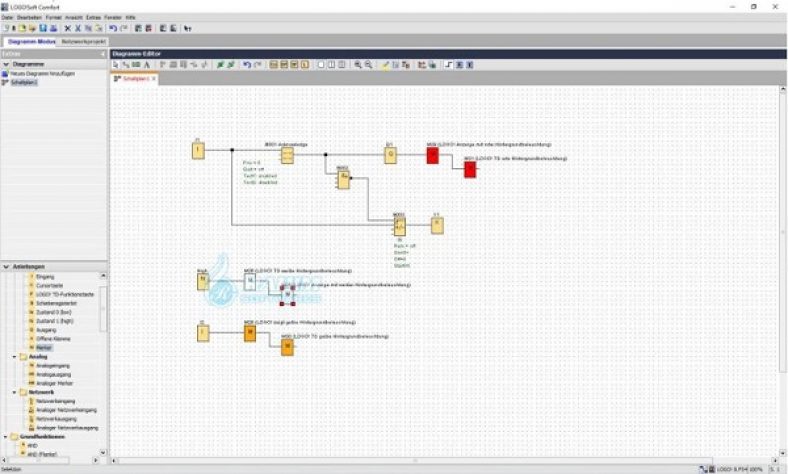Click the second green online test icon
Screen dimensions: 788x474
[x=231, y=65]
